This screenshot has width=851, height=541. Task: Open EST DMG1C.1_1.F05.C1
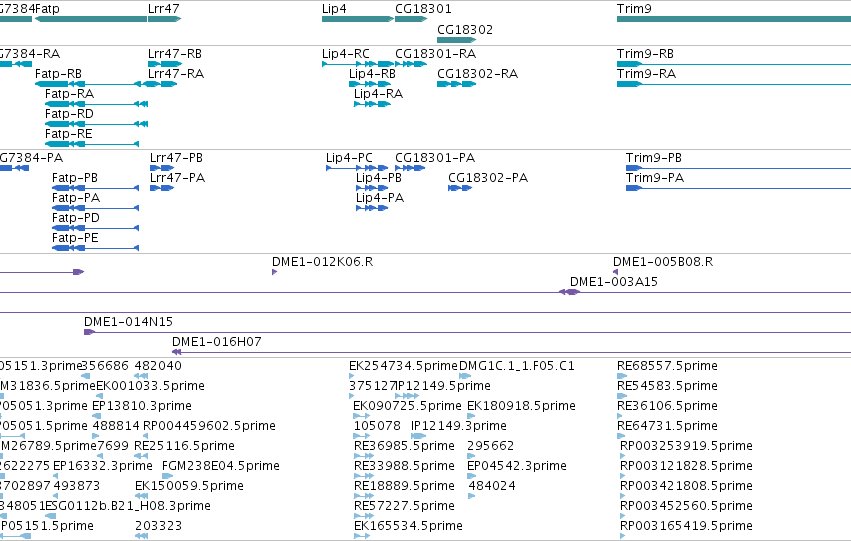pos(517,366)
